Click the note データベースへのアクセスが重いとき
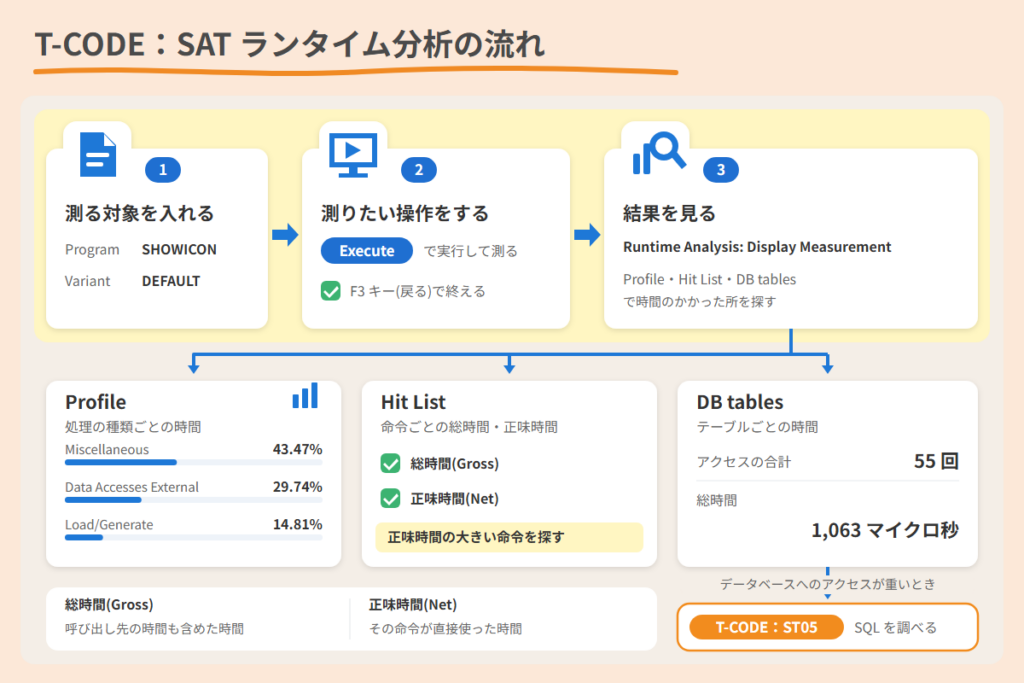This screenshot has height=683, width=1024. pos(827,584)
